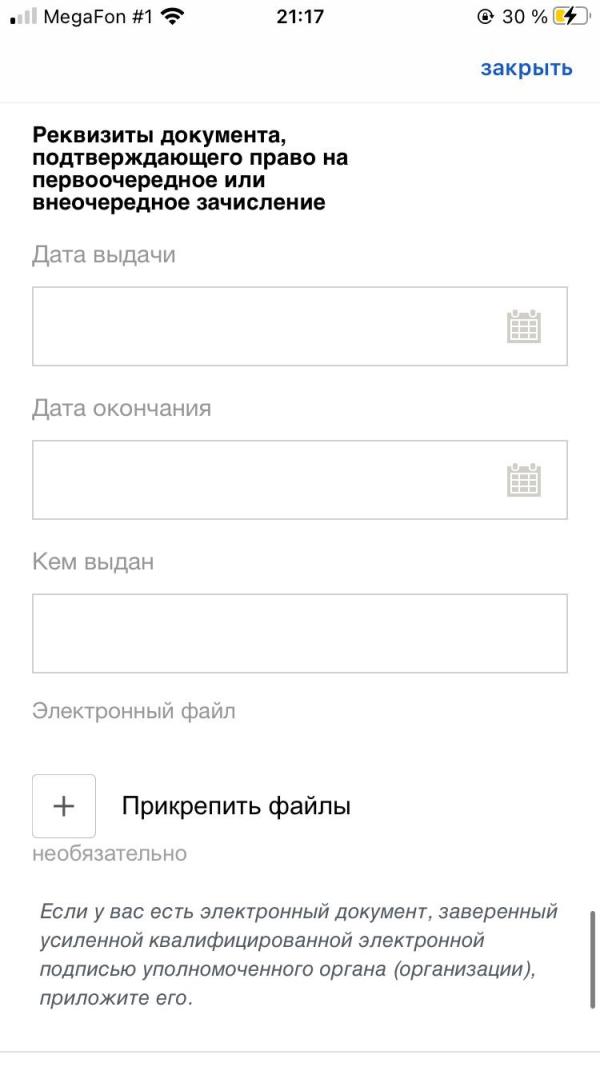Click the page scrollbar on the right
The image size is (600, 1066).
(x=593, y=960)
